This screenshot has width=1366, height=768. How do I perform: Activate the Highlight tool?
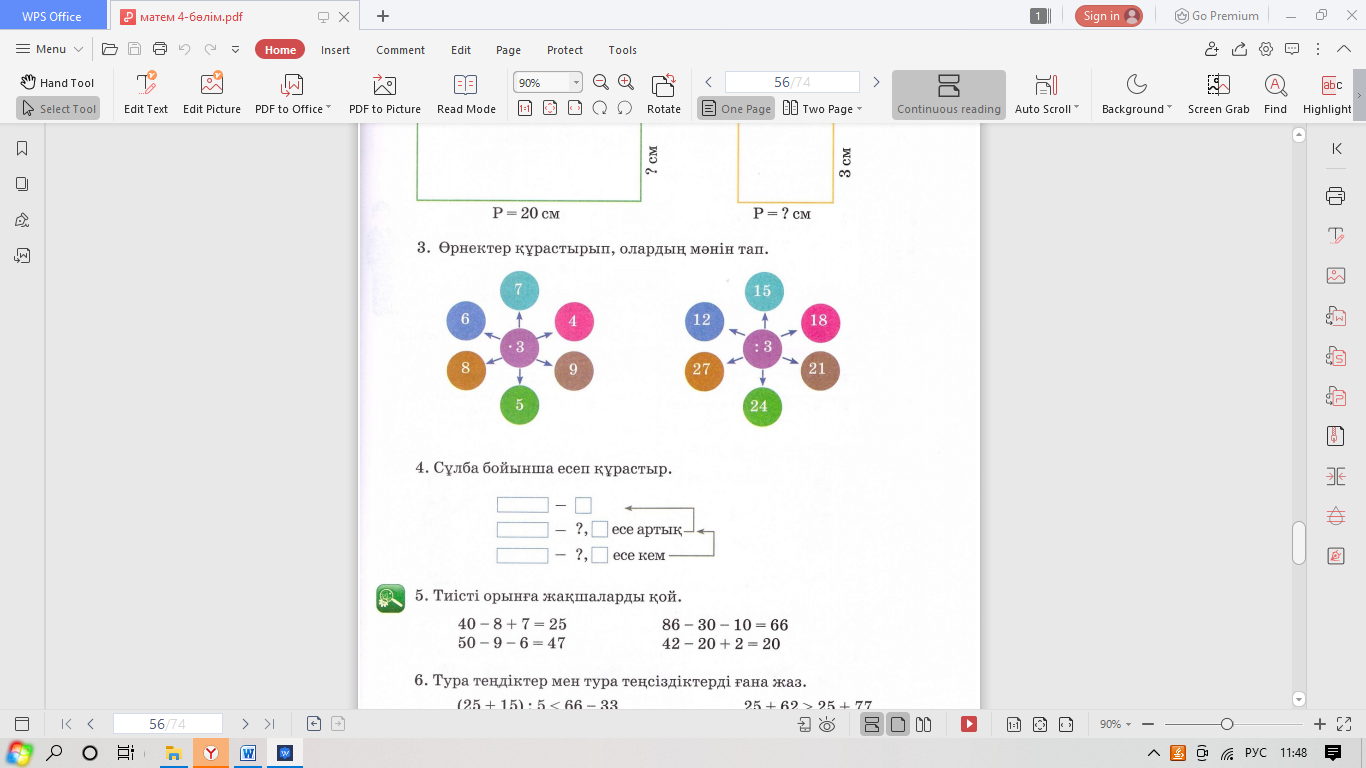[1328, 94]
